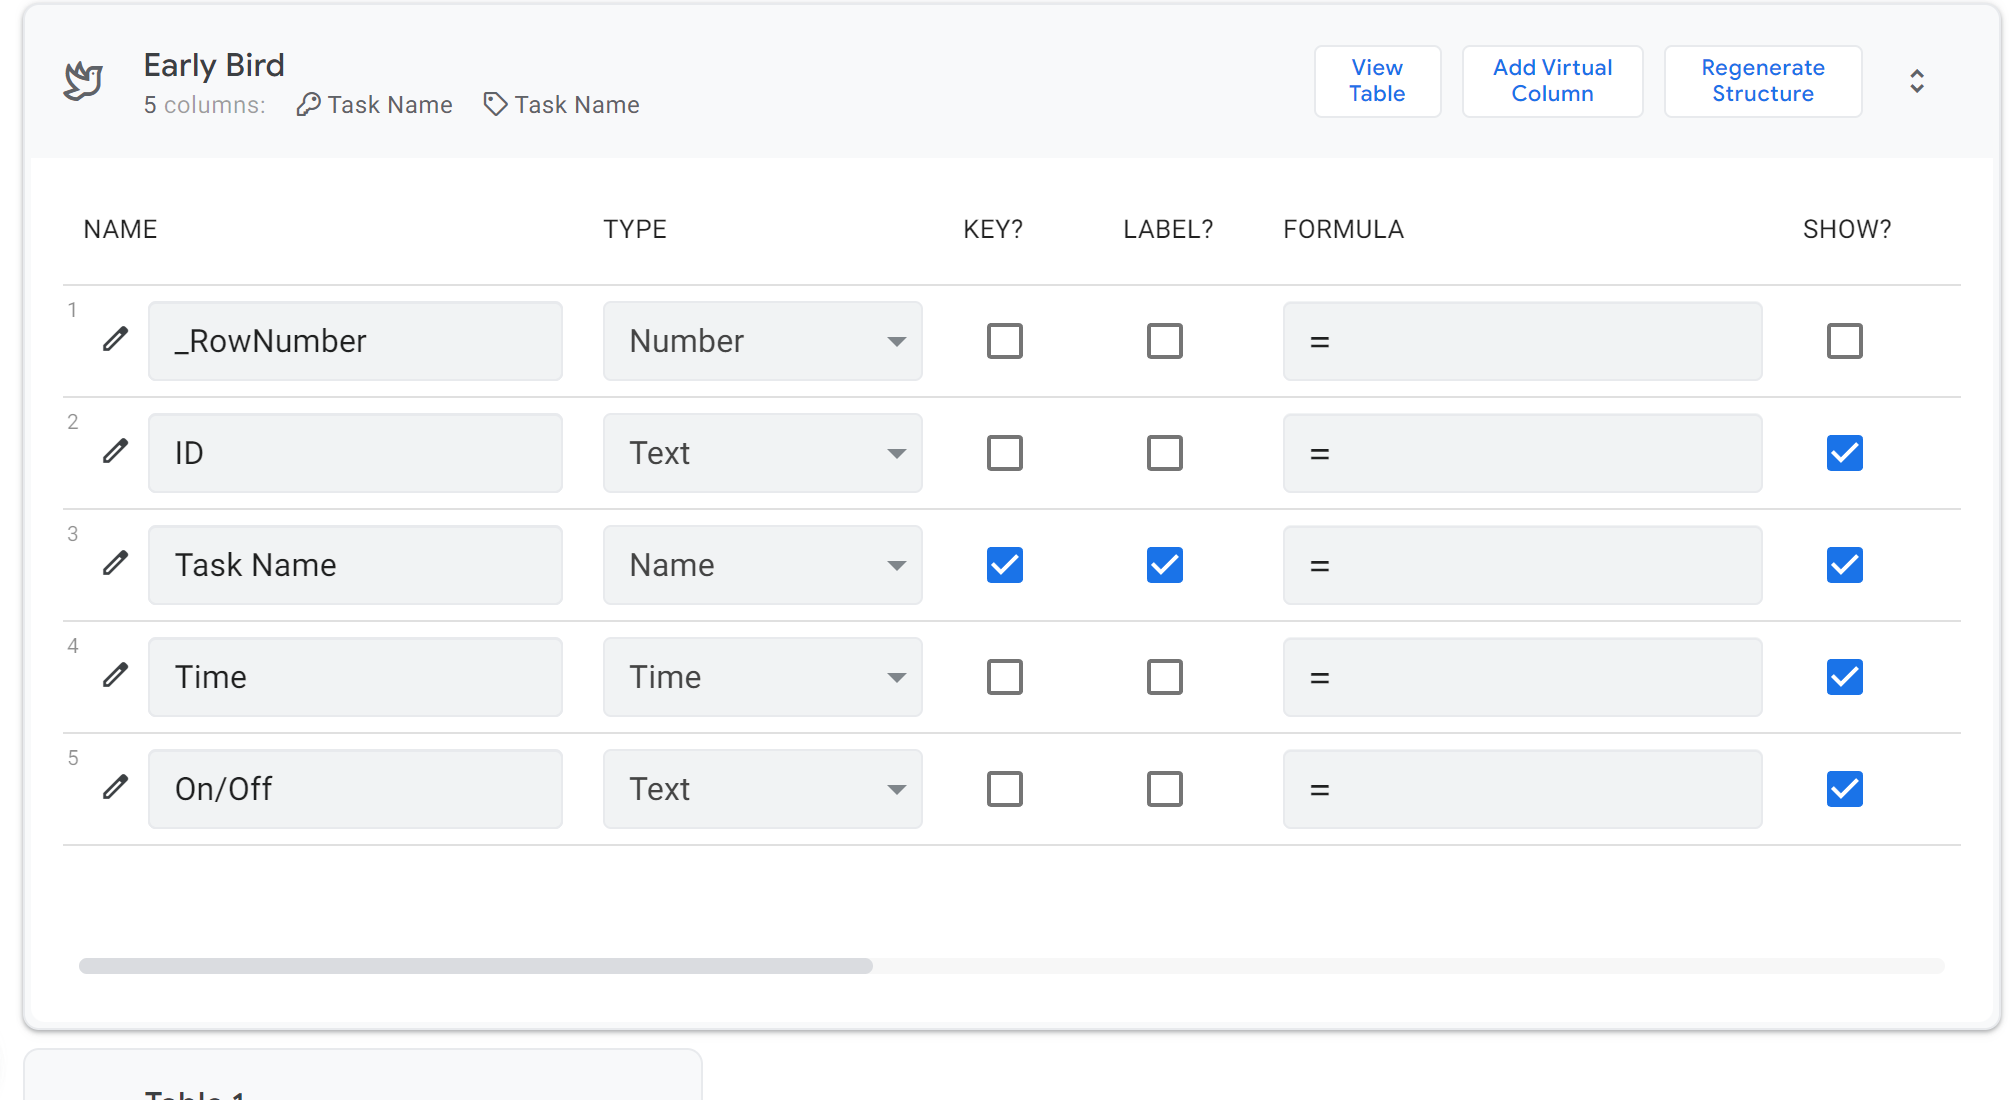Collapse the Early Bird table section

click(x=1916, y=81)
